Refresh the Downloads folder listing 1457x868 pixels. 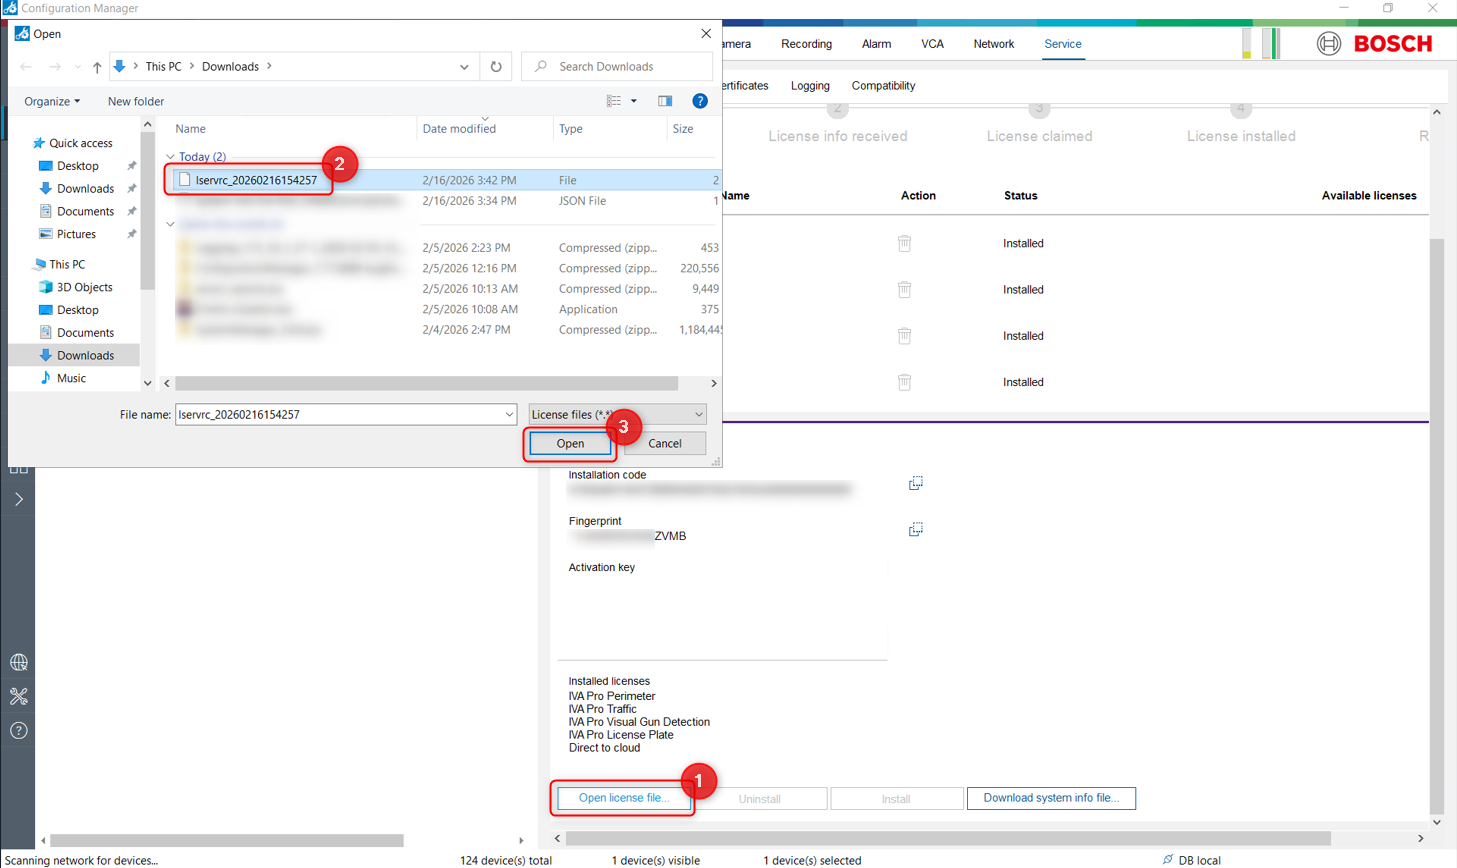pos(496,67)
